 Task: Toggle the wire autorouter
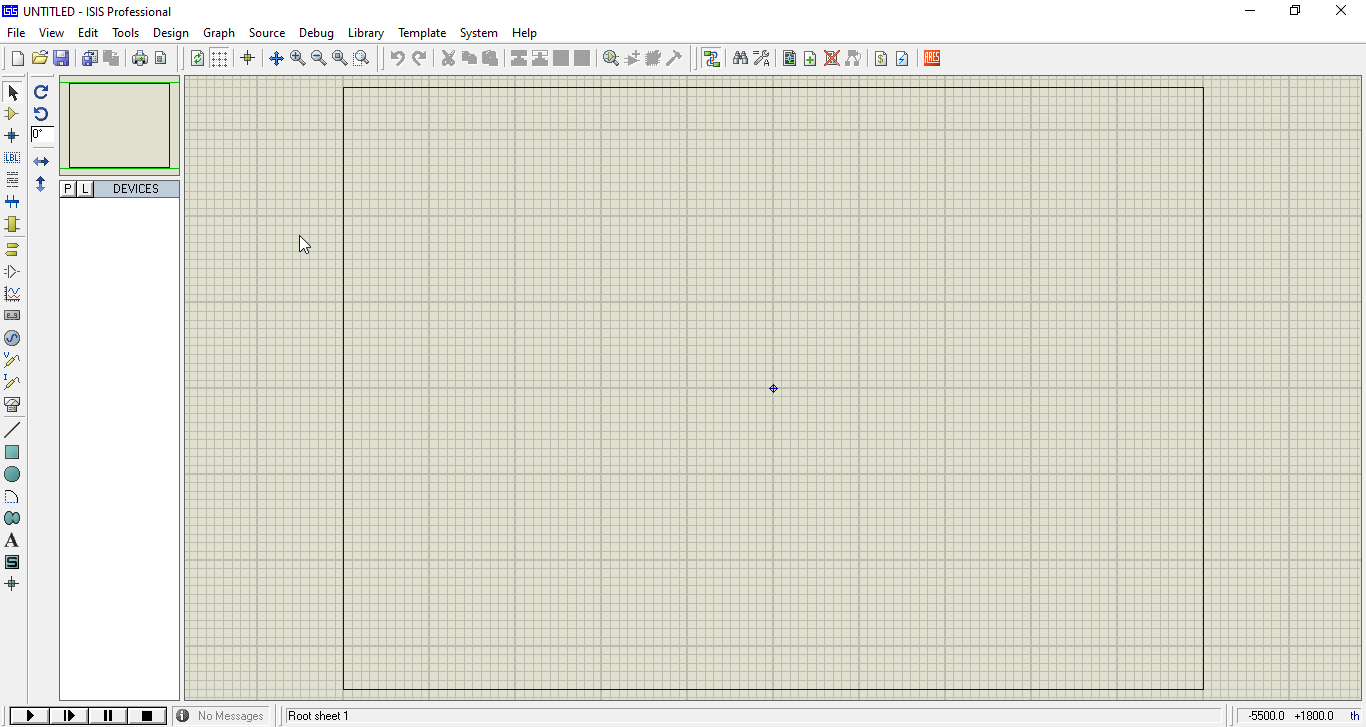click(x=711, y=58)
